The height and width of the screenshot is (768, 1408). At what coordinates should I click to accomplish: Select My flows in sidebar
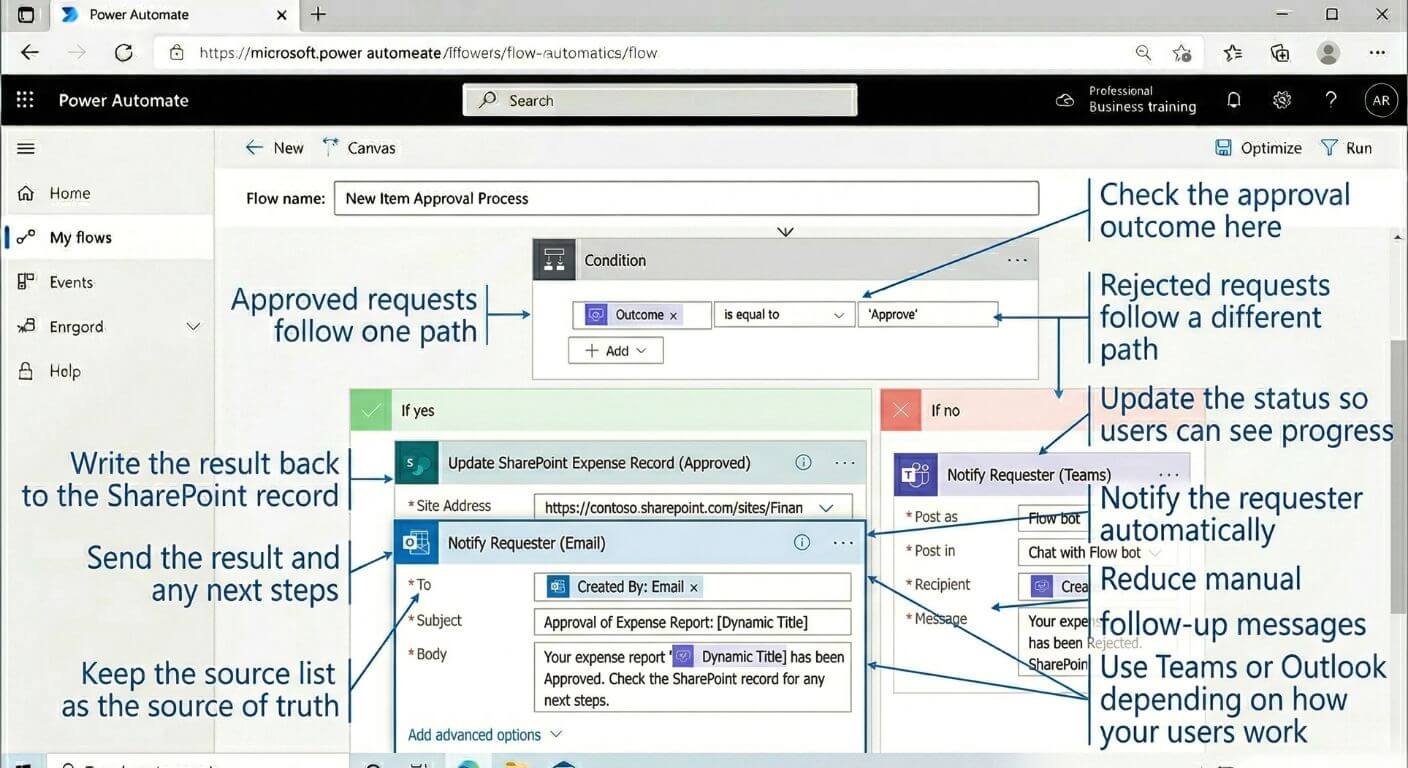tap(80, 237)
